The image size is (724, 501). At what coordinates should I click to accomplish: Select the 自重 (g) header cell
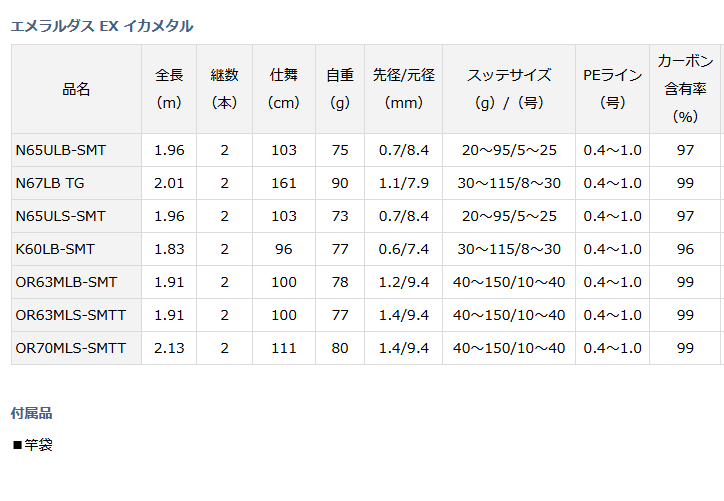tap(340, 89)
